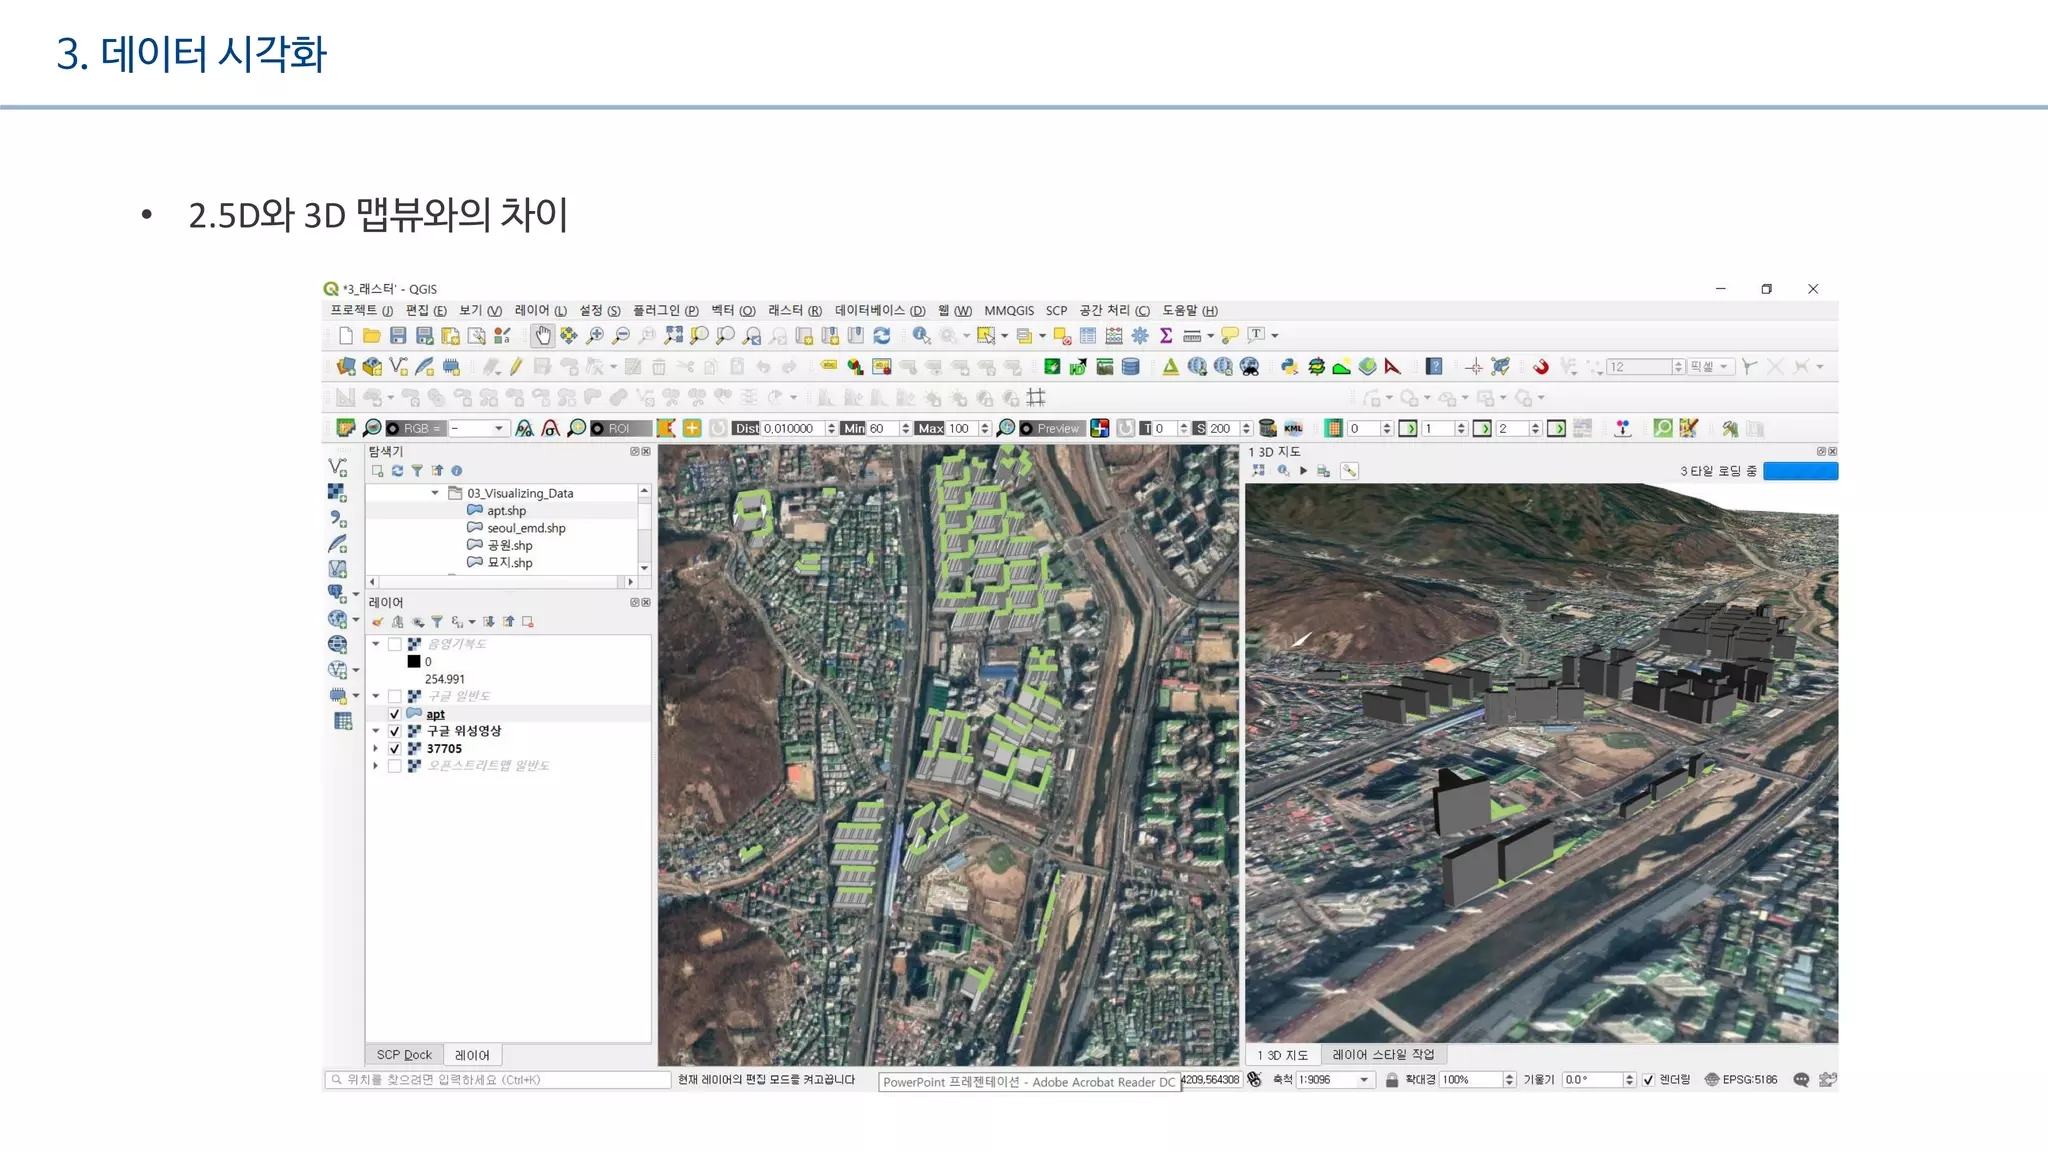Uncheck the apt layer visibility checkbox

pos(395,714)
